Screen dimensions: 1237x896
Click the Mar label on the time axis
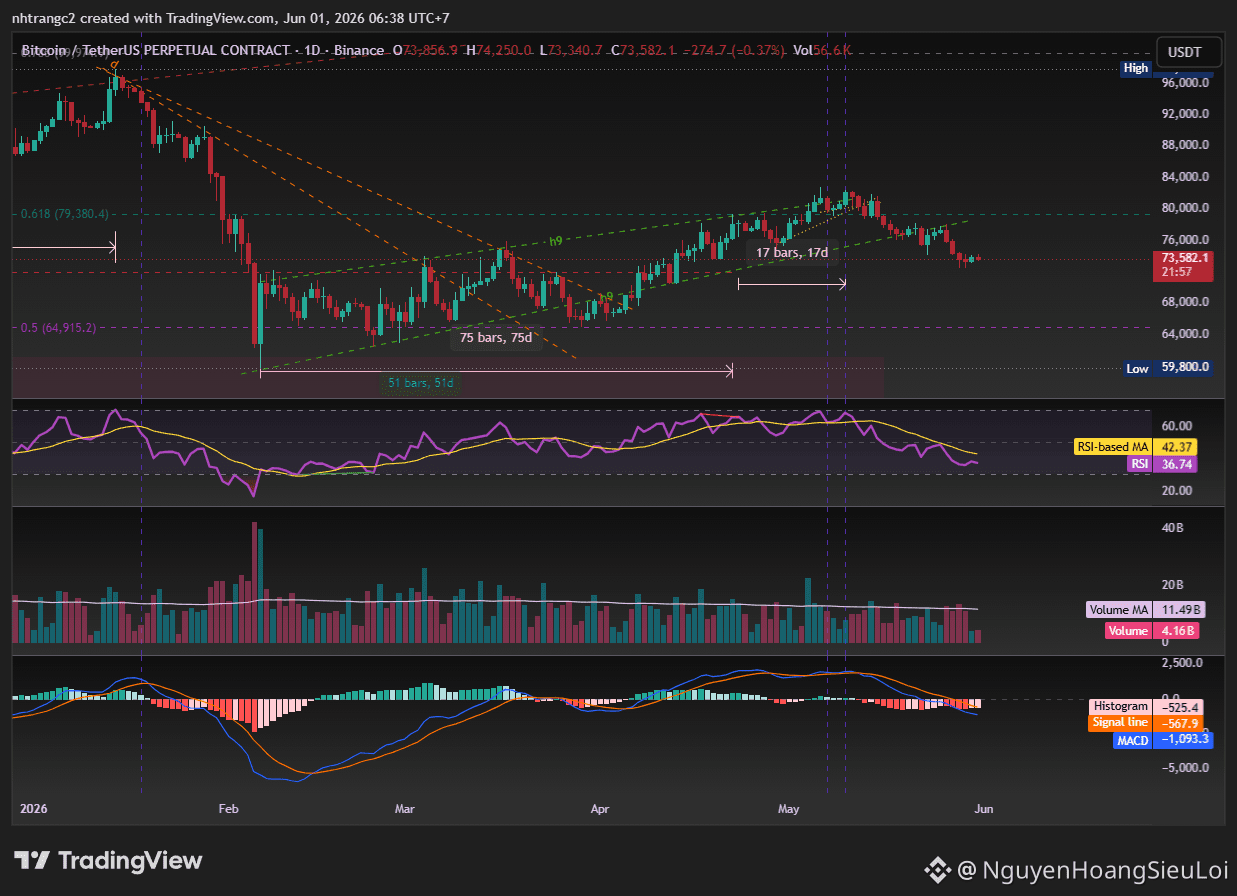coord(405,808)
